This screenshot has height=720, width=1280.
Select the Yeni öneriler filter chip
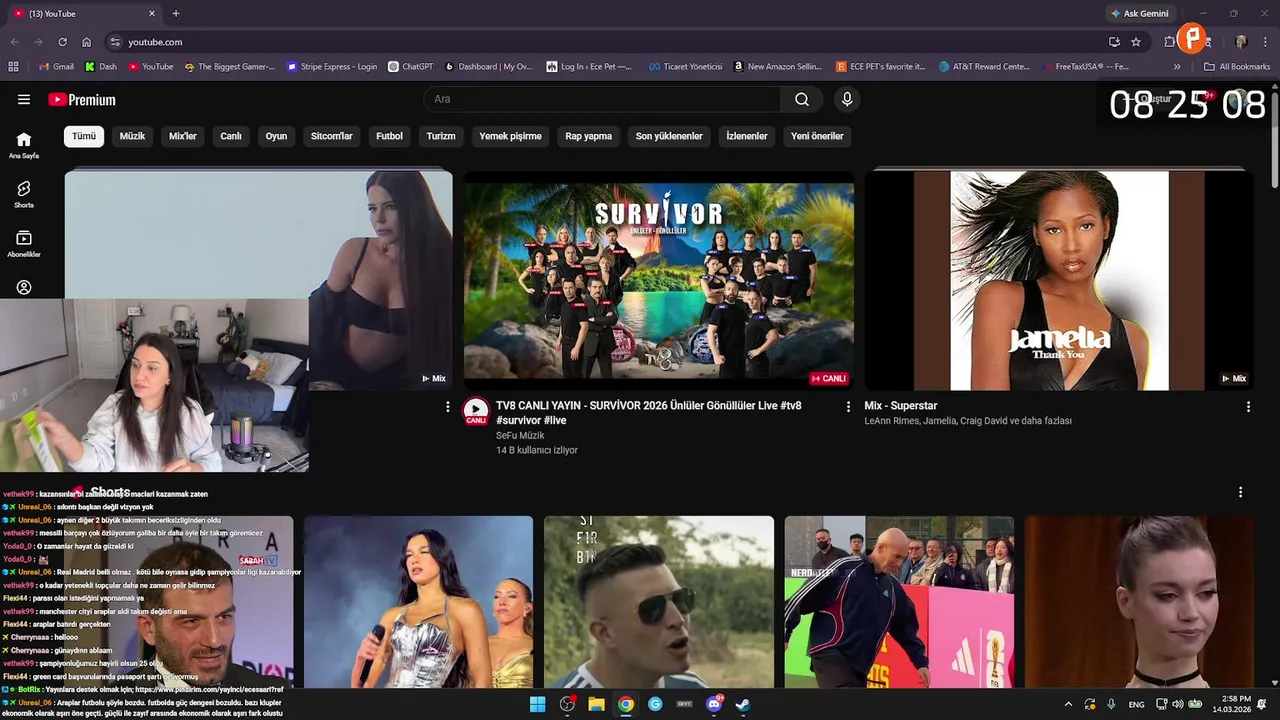(817, 136)
